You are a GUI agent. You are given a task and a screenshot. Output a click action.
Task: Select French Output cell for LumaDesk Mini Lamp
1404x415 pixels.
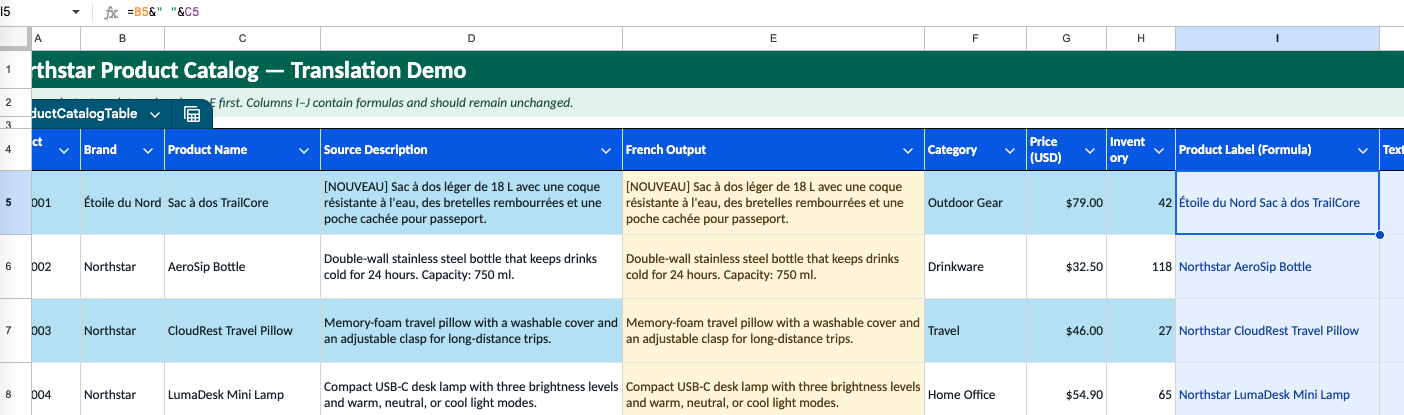click(773, 389)
